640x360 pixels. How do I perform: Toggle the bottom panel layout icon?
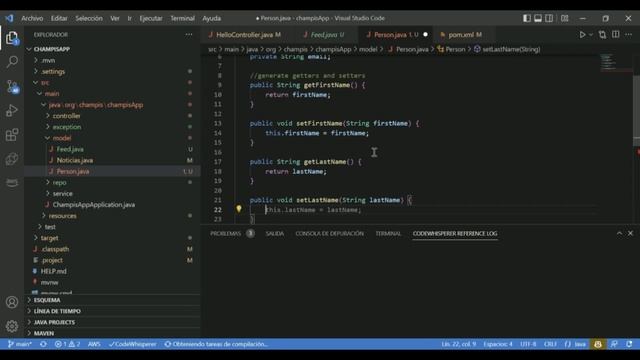tap(538, 18)
